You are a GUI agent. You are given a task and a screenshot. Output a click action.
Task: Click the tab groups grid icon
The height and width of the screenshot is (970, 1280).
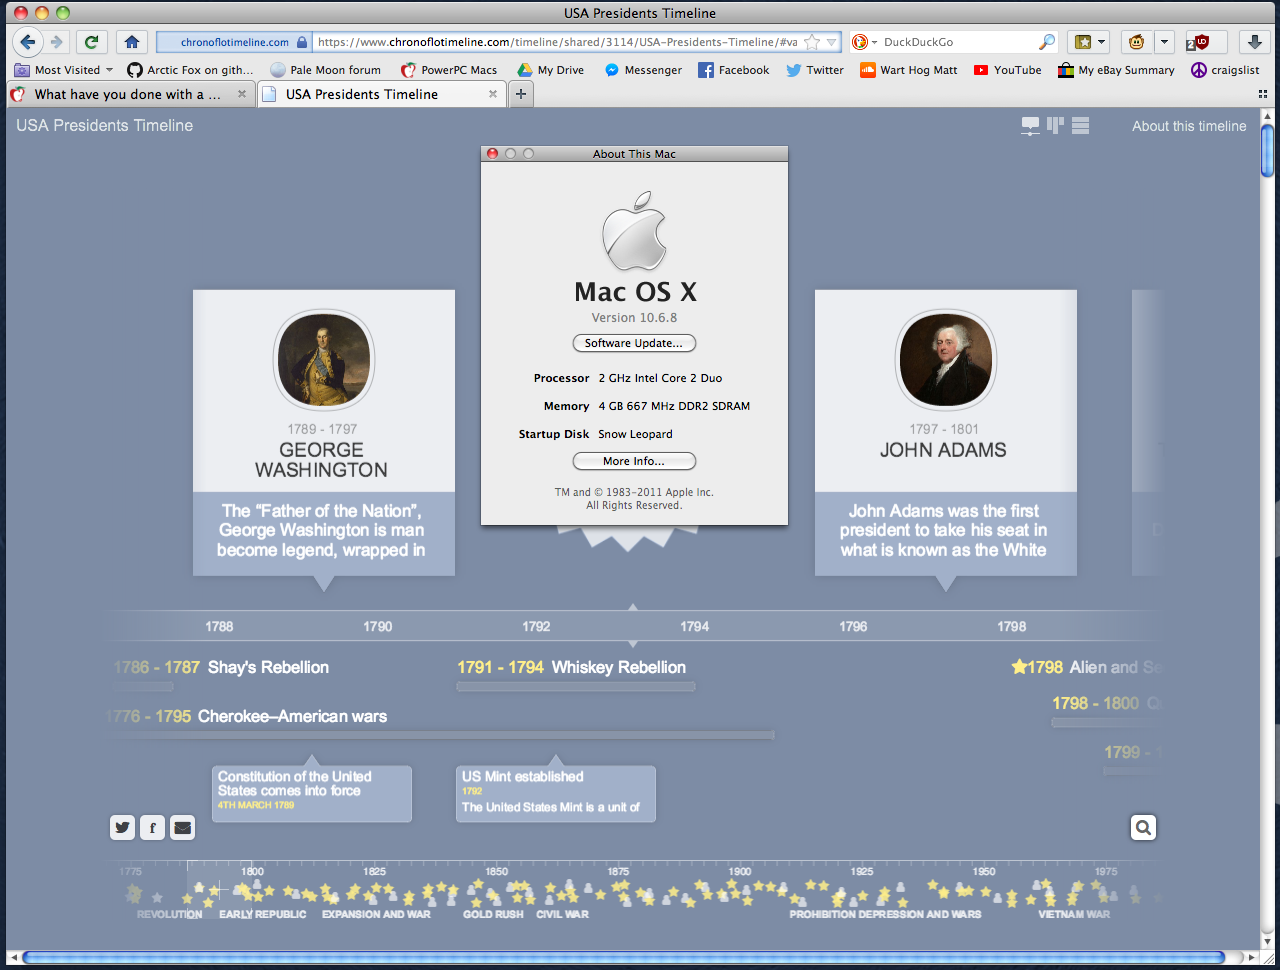1263,94
